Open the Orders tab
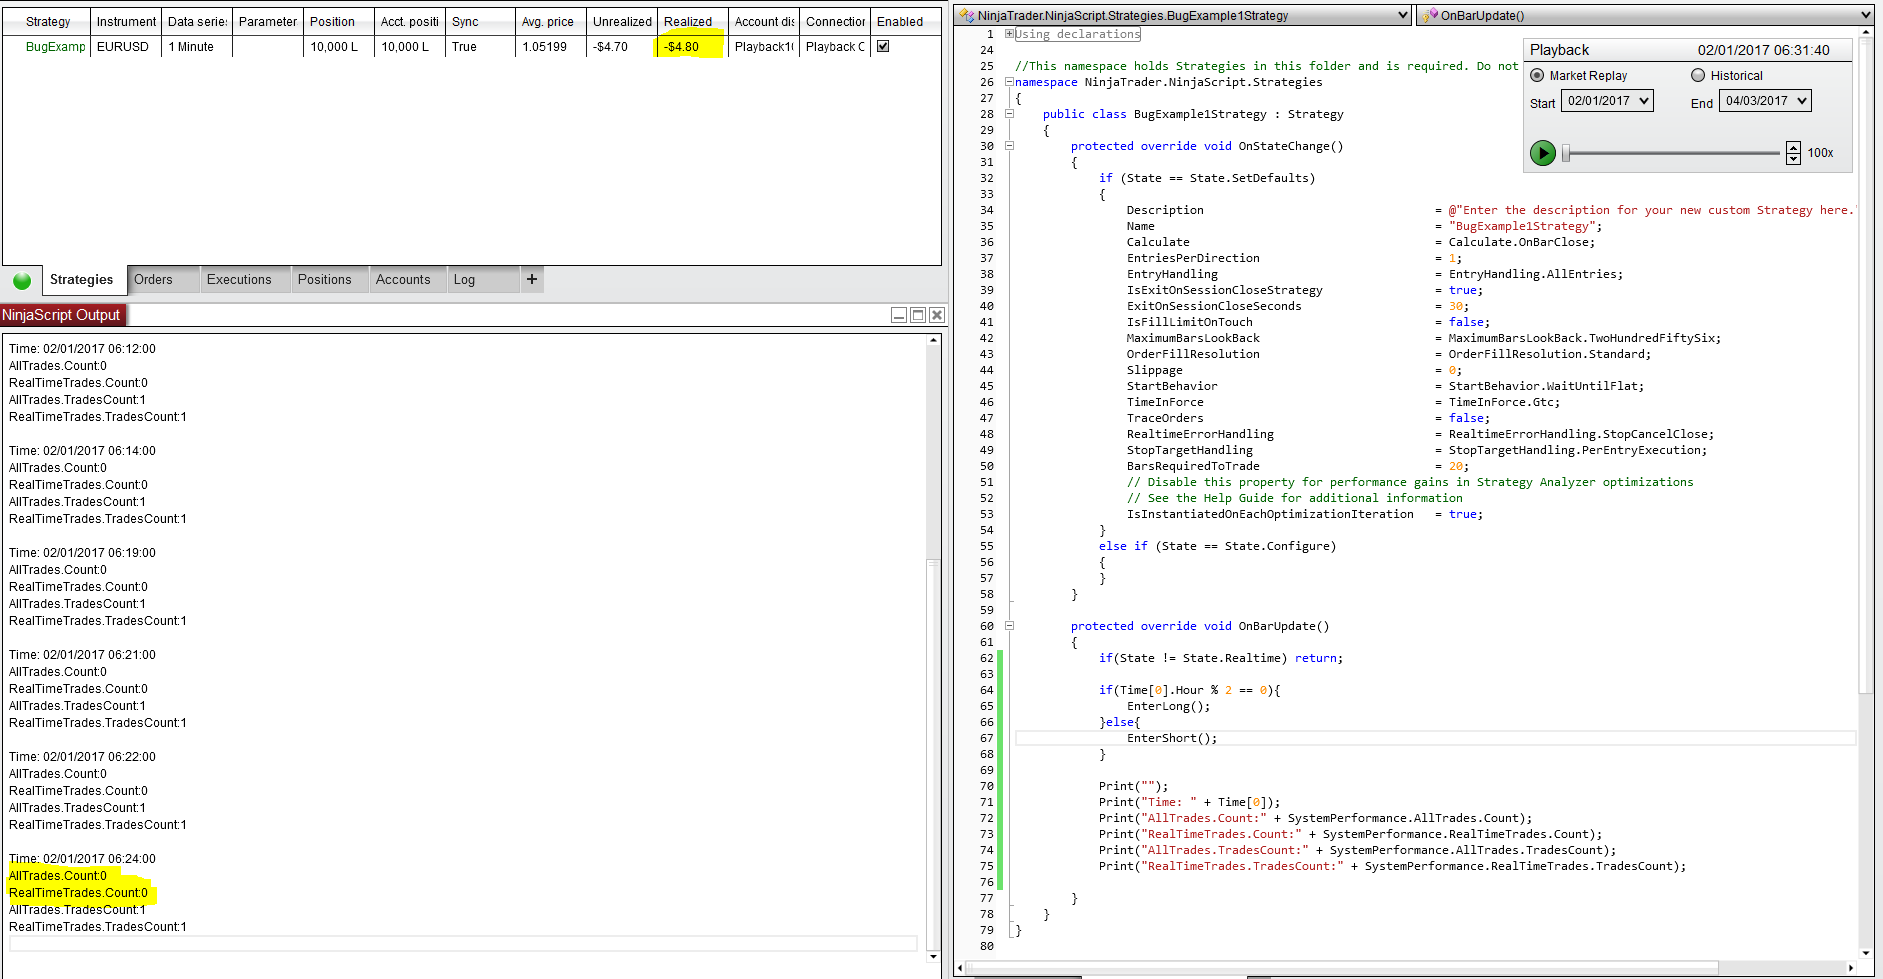 click(153, 280)
